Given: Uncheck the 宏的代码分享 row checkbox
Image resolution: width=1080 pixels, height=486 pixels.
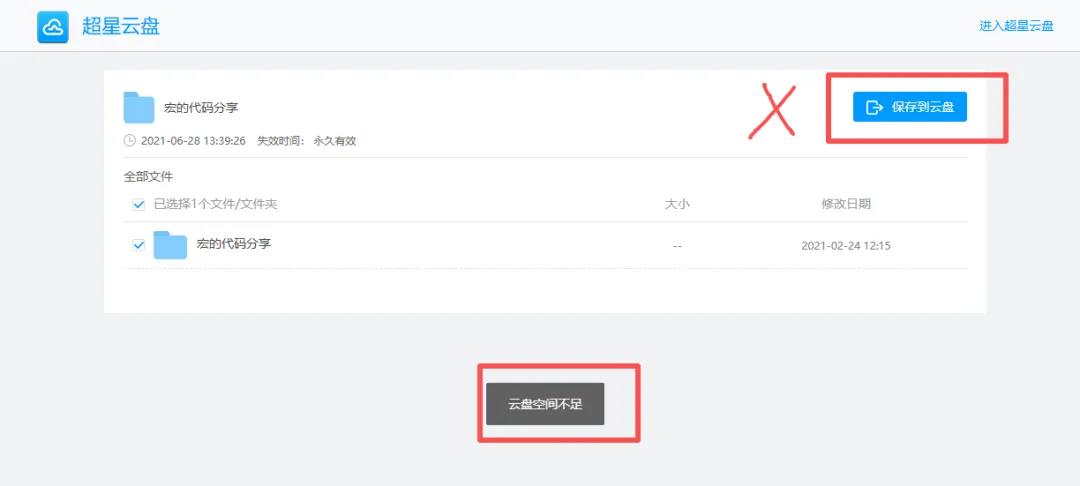Looking at the screenshot, I should click(138, 245).
